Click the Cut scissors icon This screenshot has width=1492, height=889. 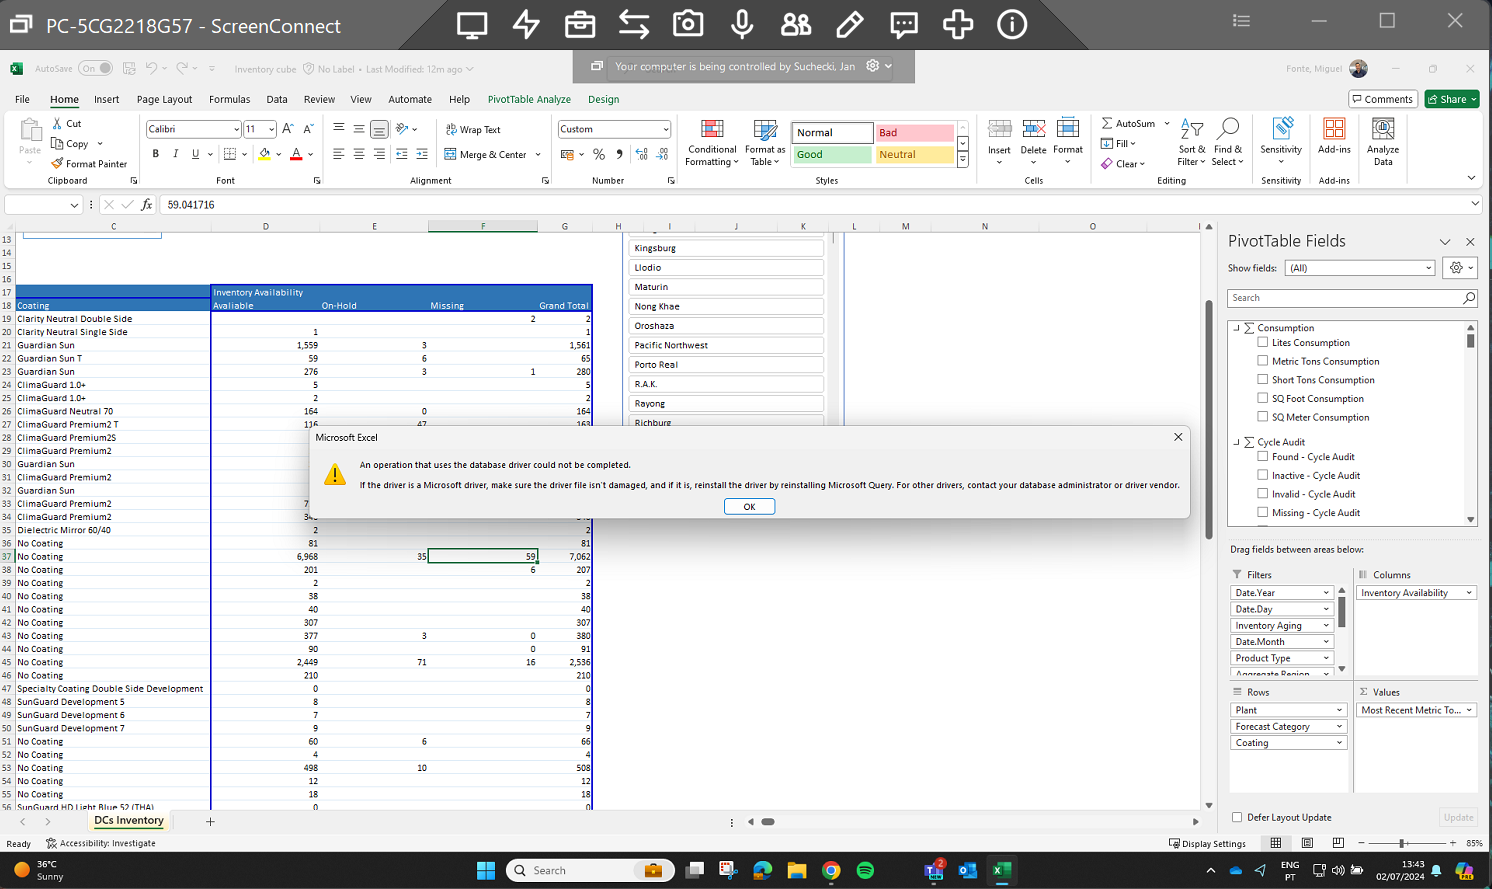click(57, 123)
